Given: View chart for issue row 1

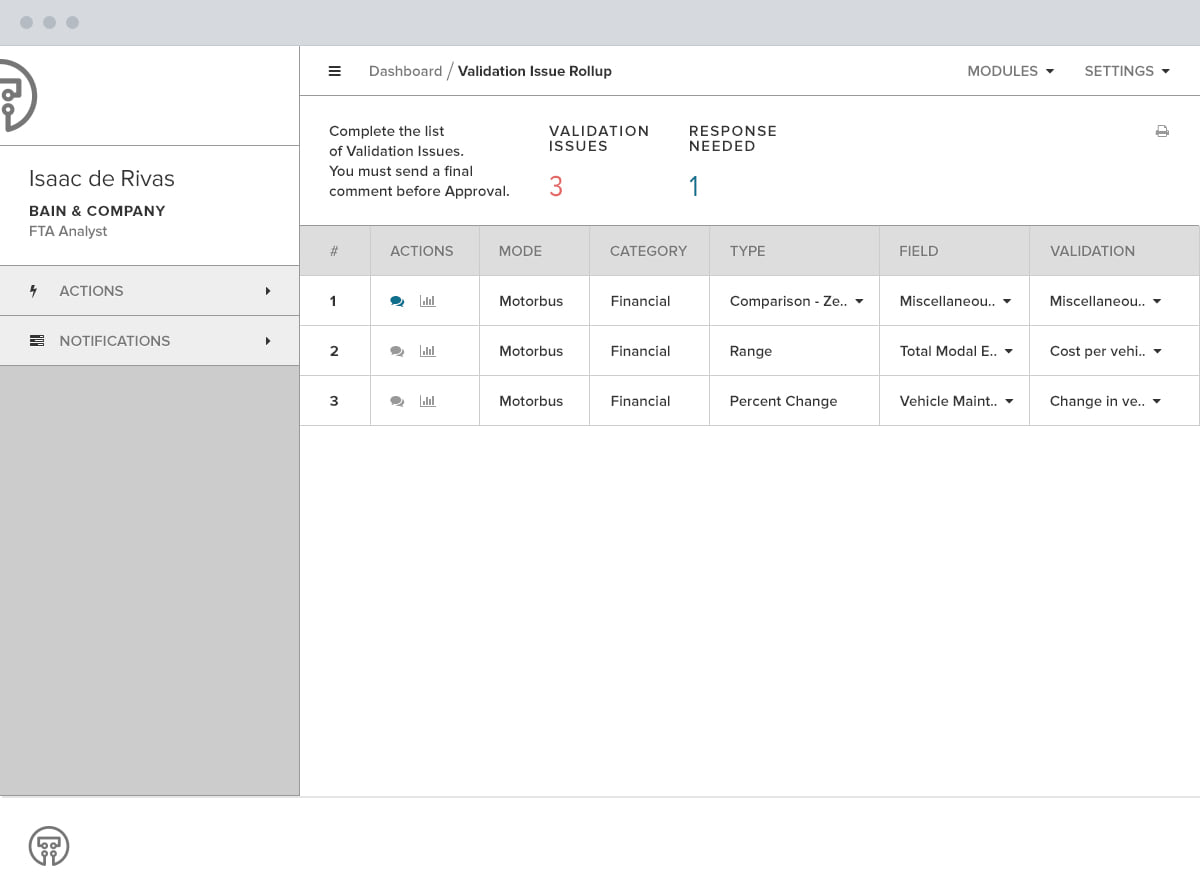Looking at the screenshot, I should pyautogui.click(x=428, y=301).
